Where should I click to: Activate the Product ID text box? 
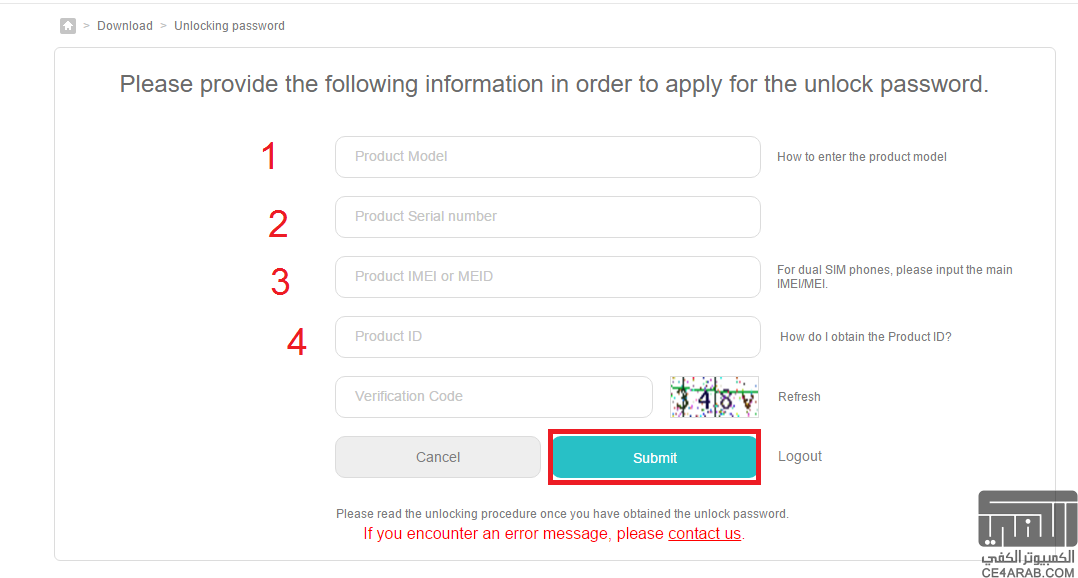(x=547, y=337)
